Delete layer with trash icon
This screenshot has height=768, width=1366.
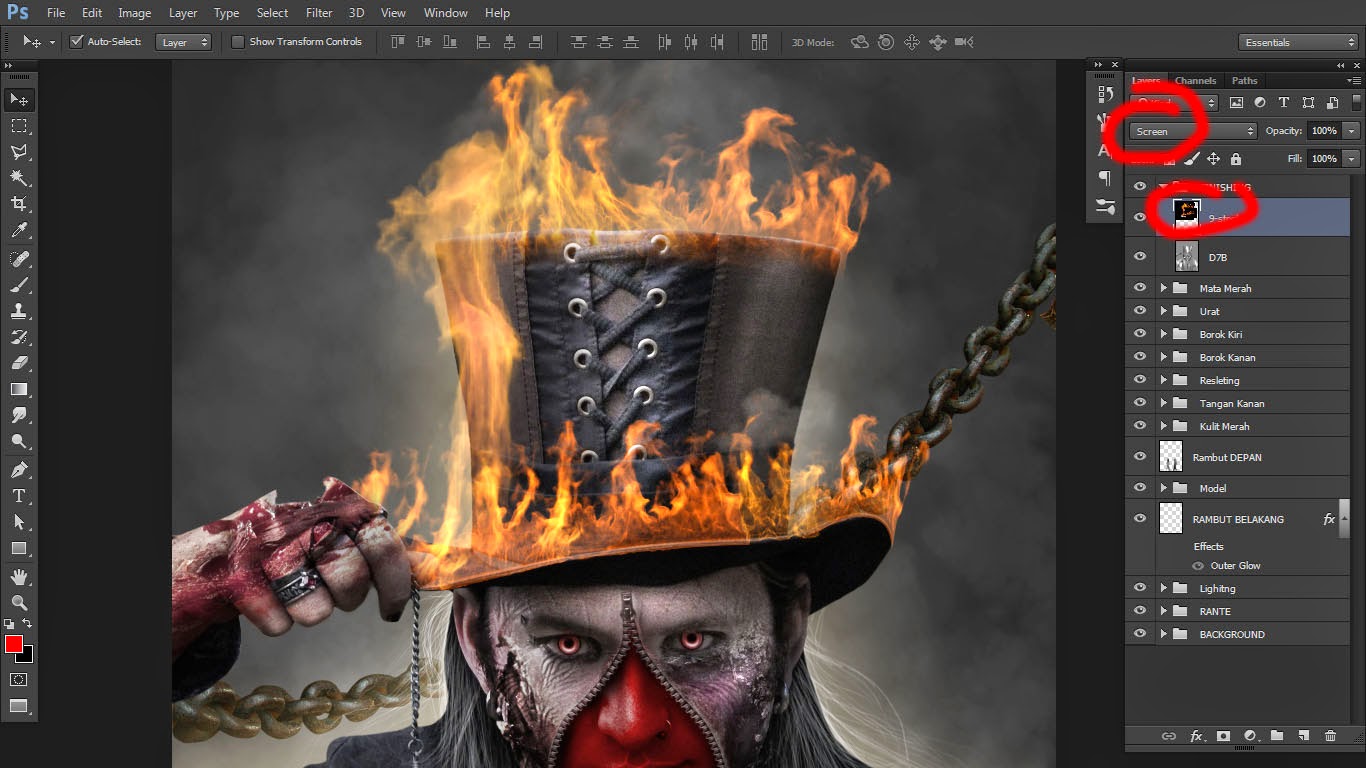click(x=1330, y=736)
